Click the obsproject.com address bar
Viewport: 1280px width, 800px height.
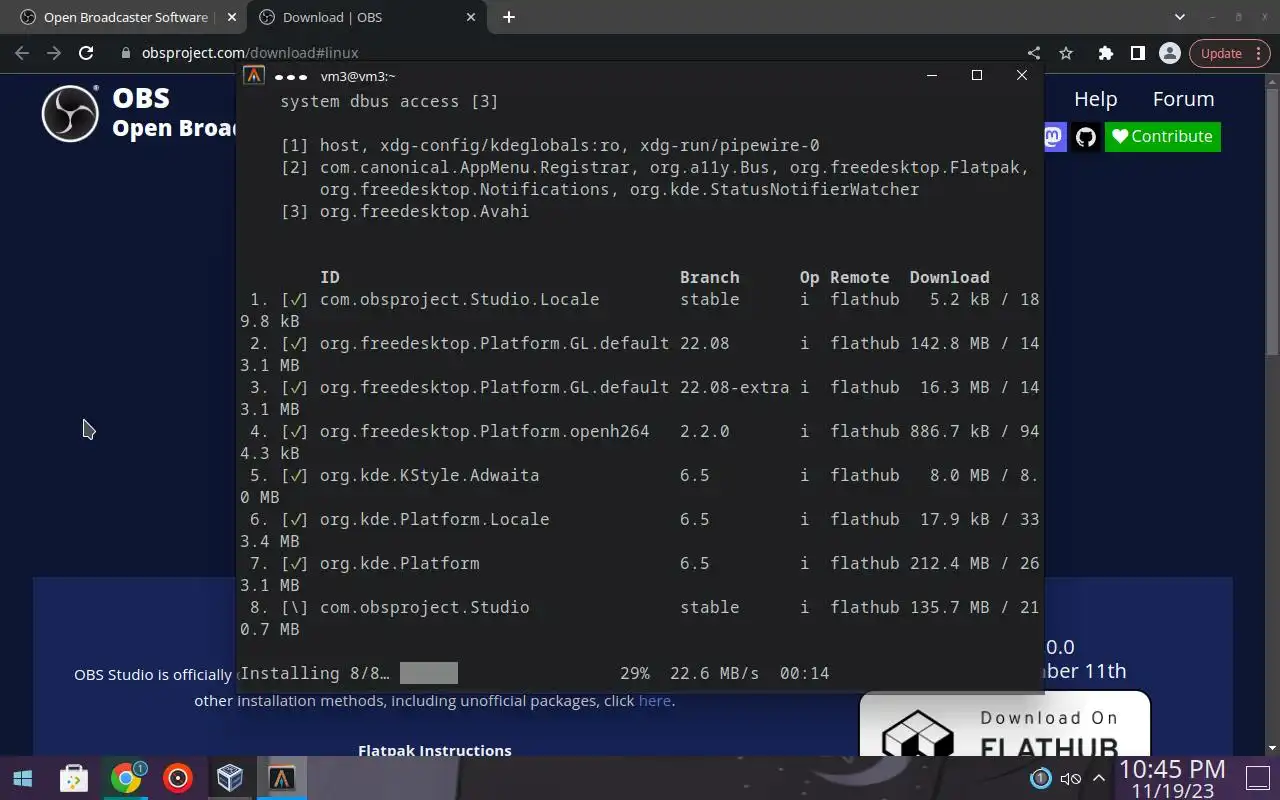[x=560, y=53]
